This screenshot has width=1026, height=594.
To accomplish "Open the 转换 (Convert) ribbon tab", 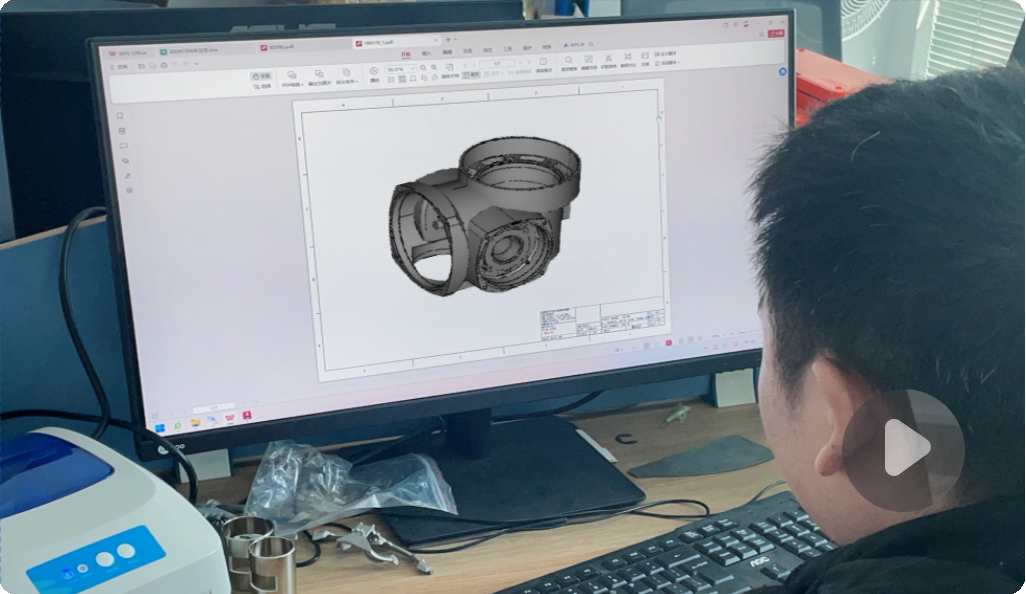I will tap(547, 47).
